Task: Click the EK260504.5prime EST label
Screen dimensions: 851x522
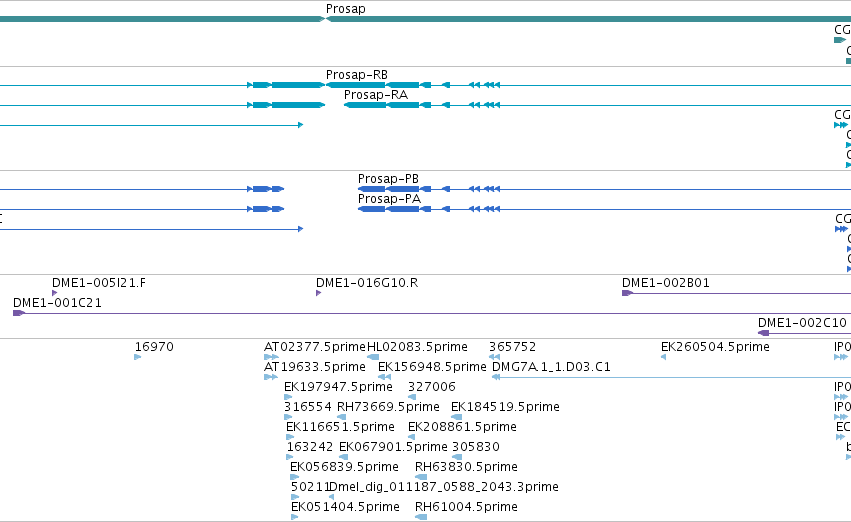Action: (x=715, y=347)
